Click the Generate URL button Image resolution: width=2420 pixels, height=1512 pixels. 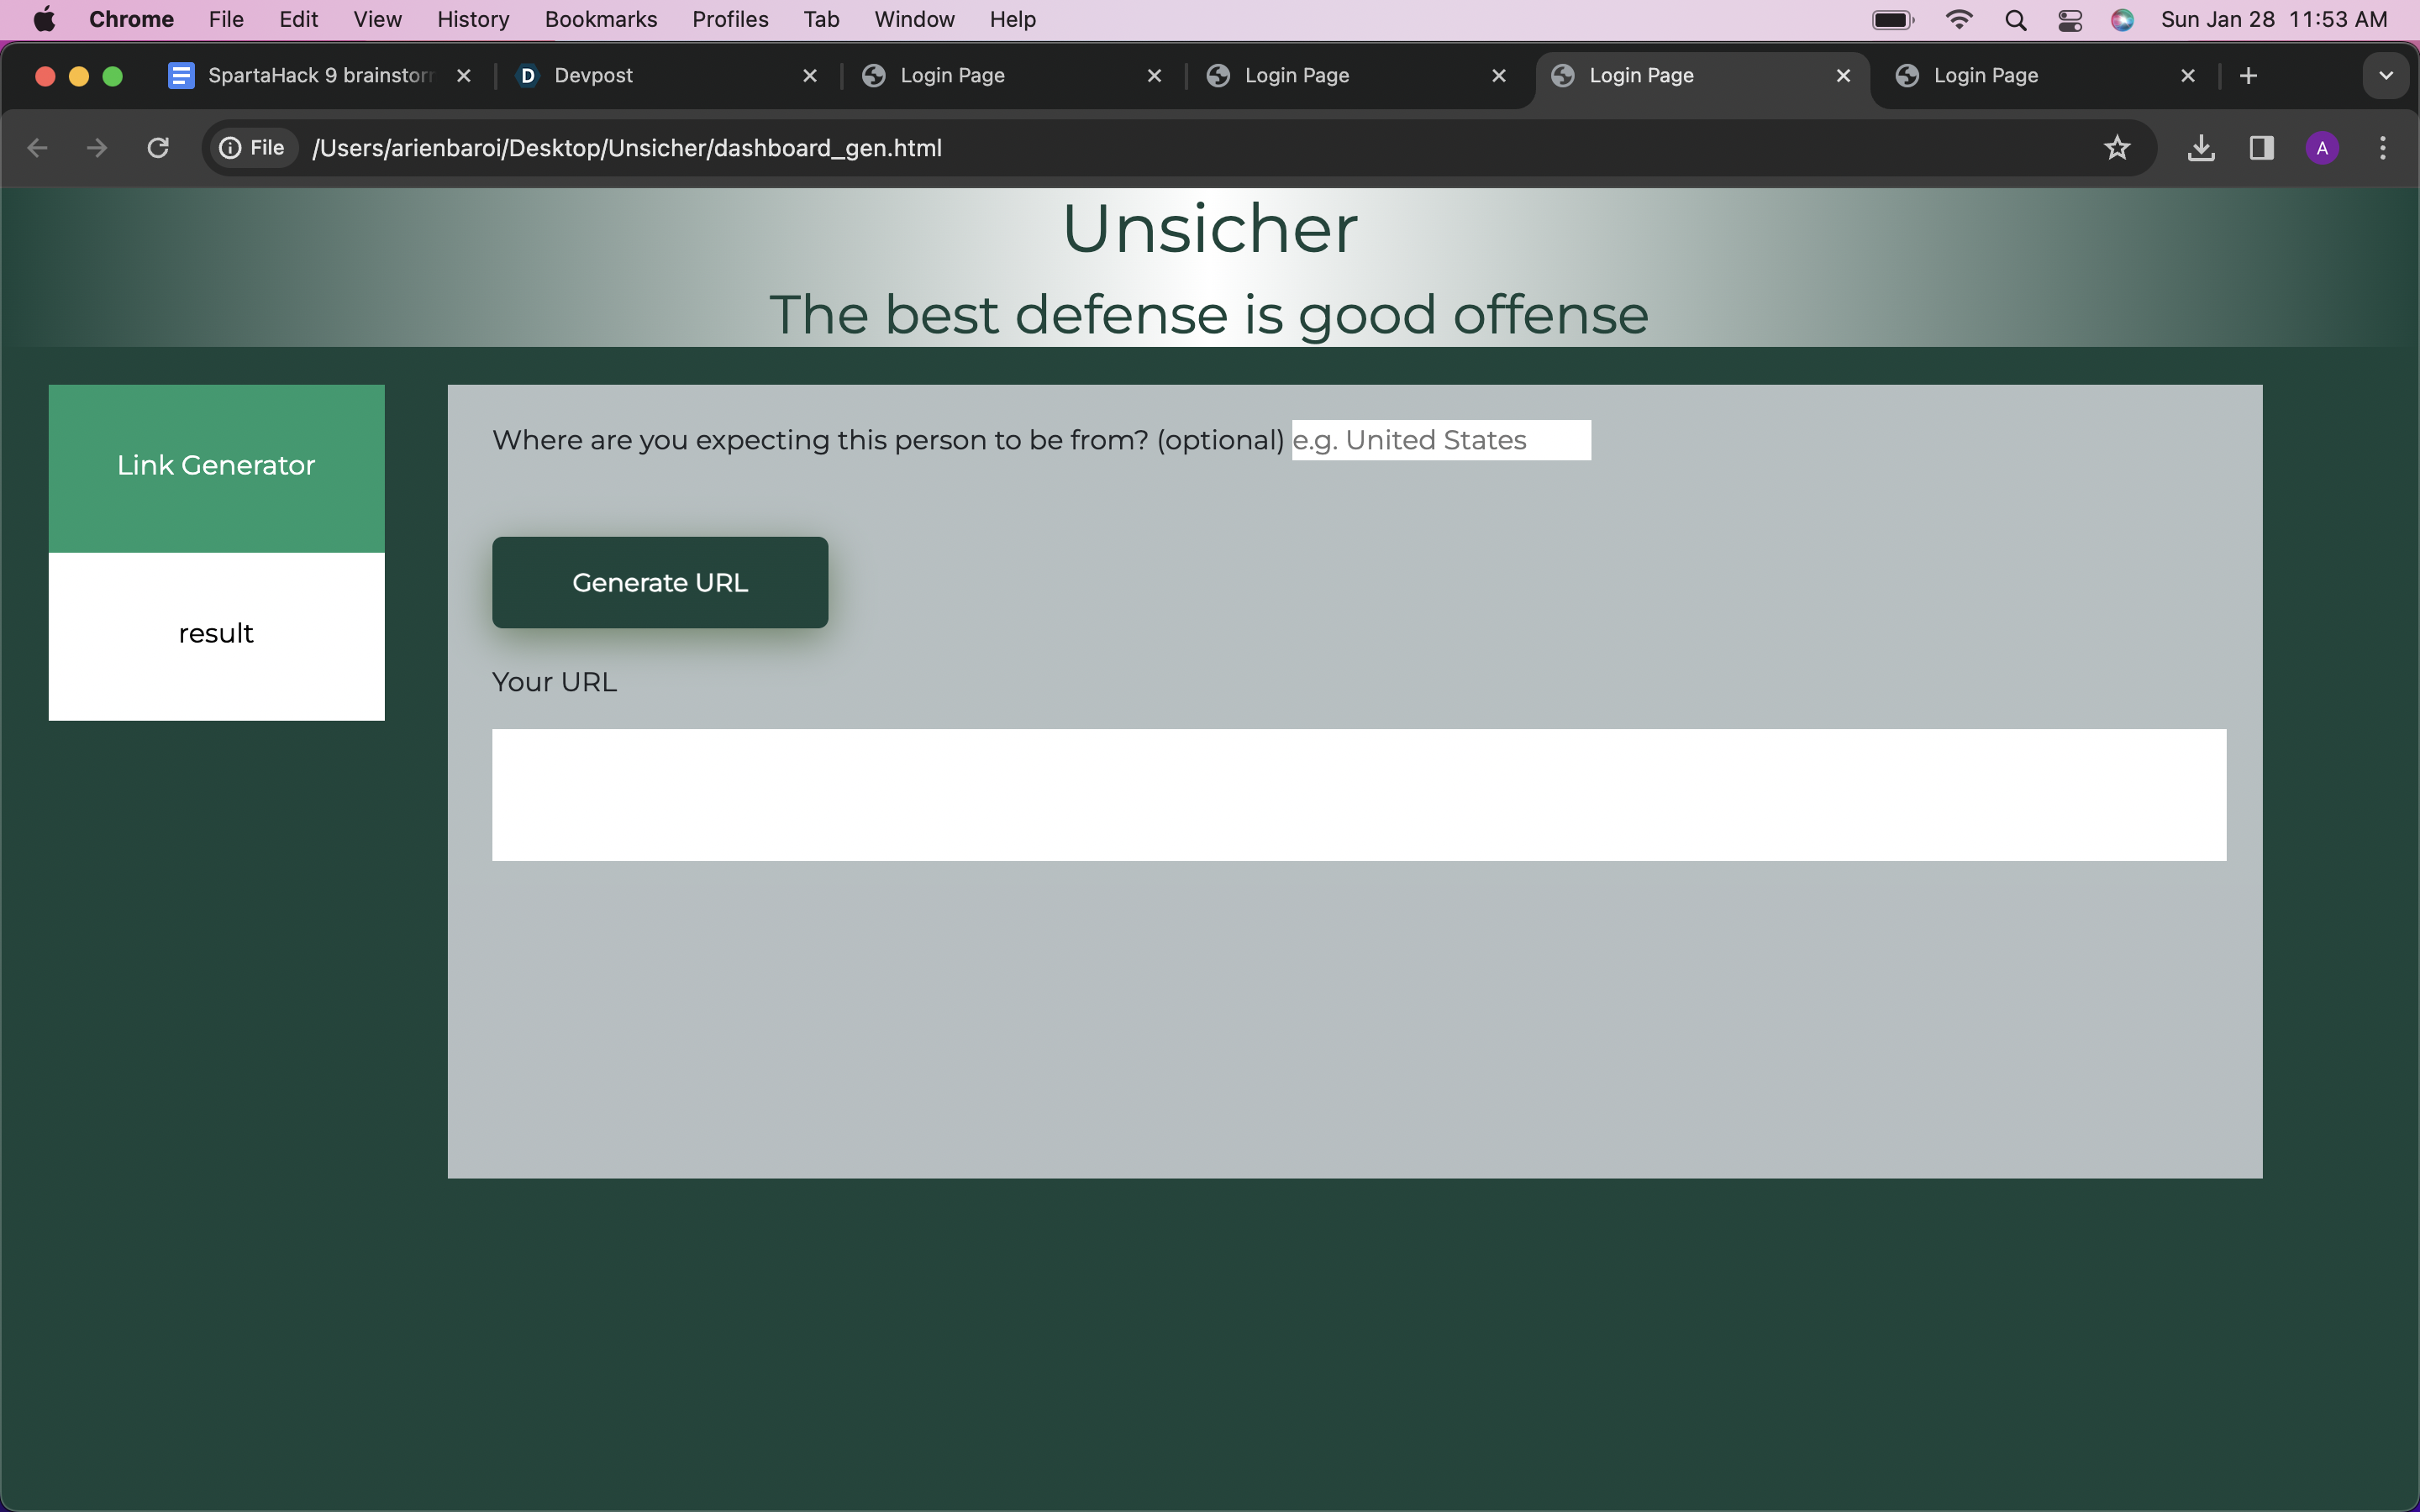coord(659,582)
